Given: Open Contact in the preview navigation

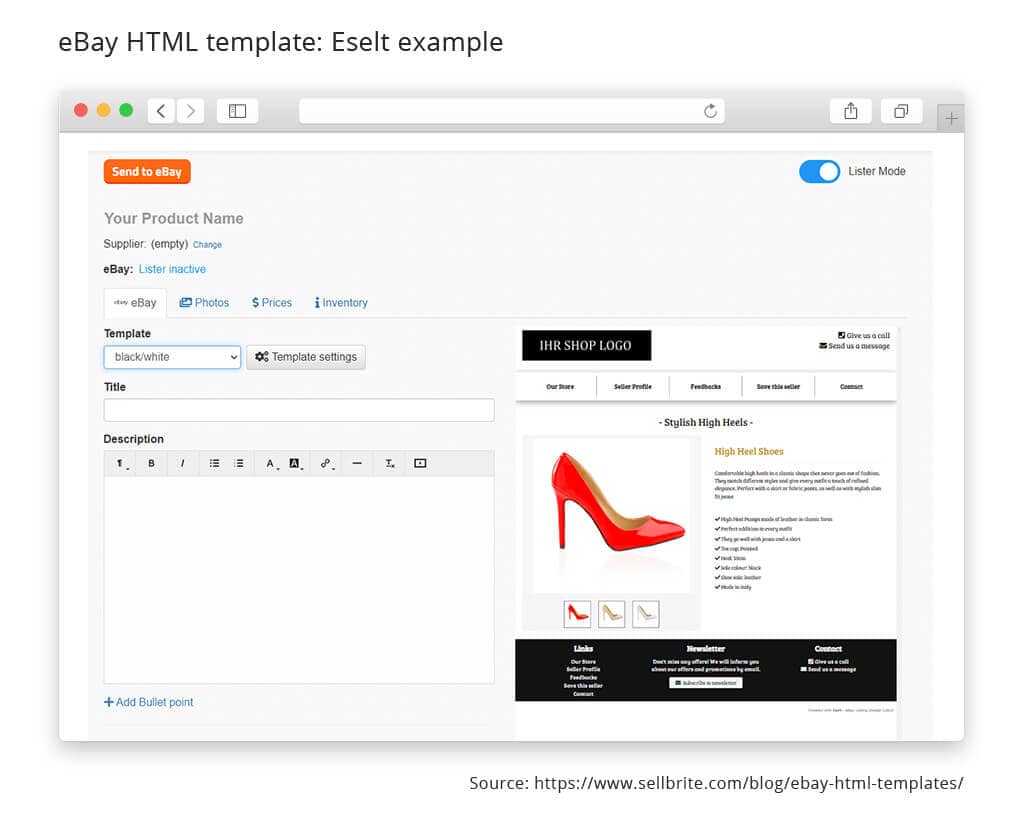Looking at the screenshot, I should tap(851, 387).
